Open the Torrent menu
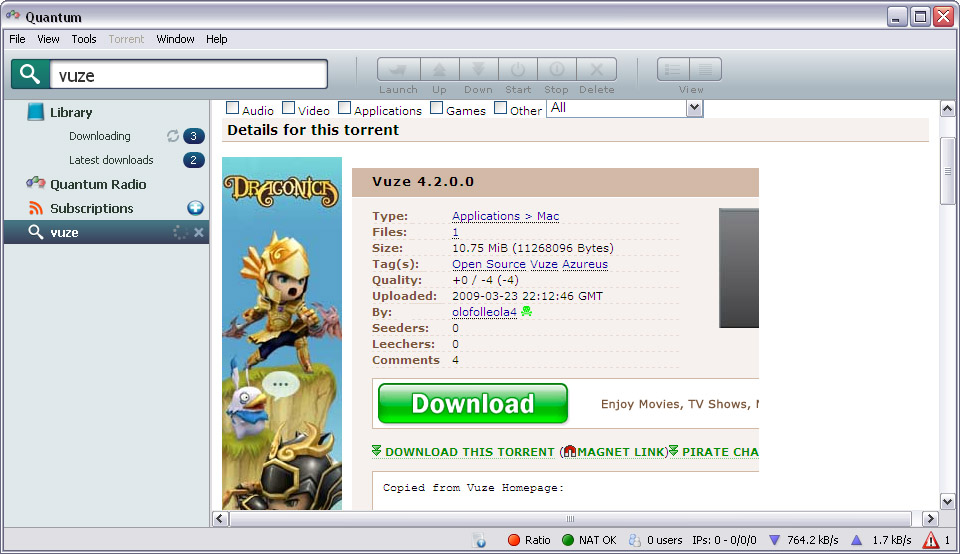 (x=126, y=39)
